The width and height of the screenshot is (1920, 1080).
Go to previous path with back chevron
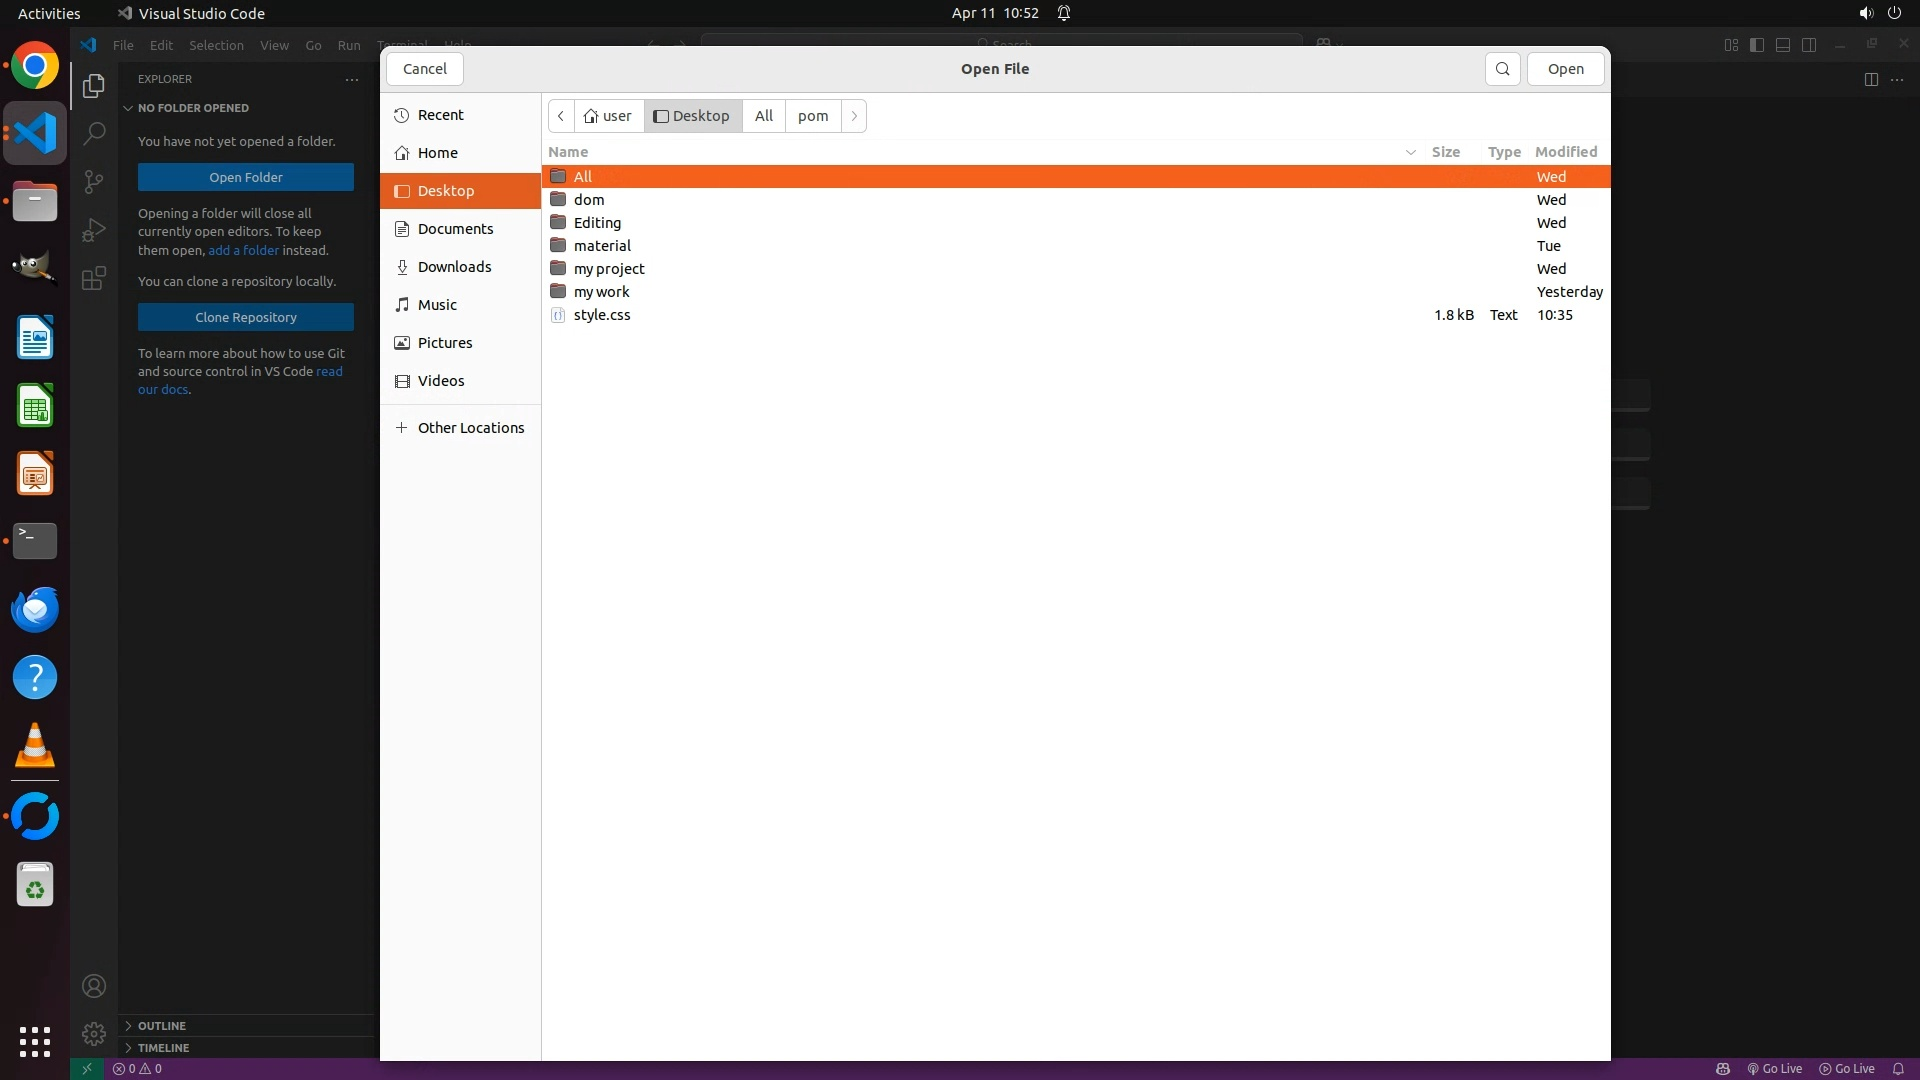[x=561, y=116]
